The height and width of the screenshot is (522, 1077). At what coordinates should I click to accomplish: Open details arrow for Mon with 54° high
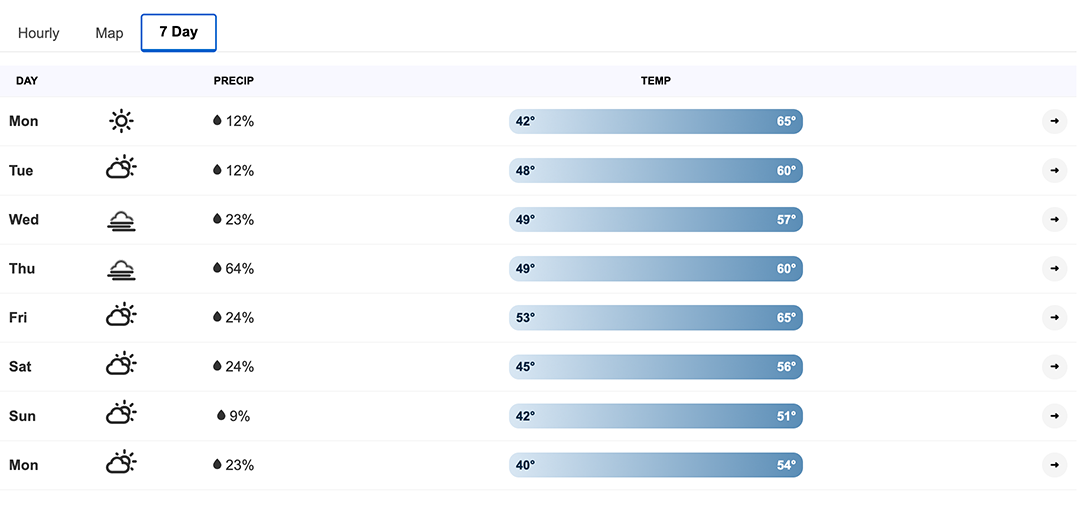(1054, 465)
